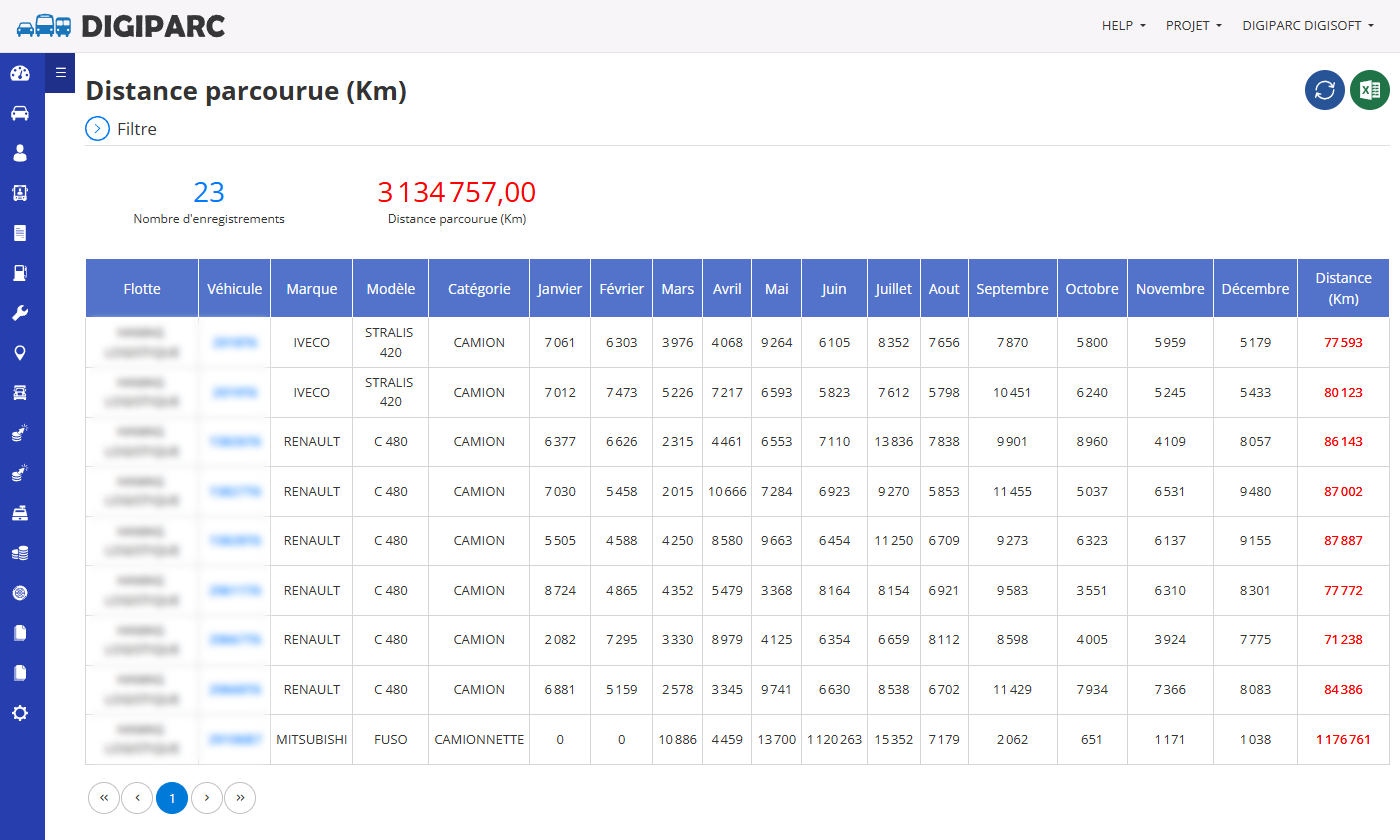Click the round wheel sidebar icon

pos(20,592)
